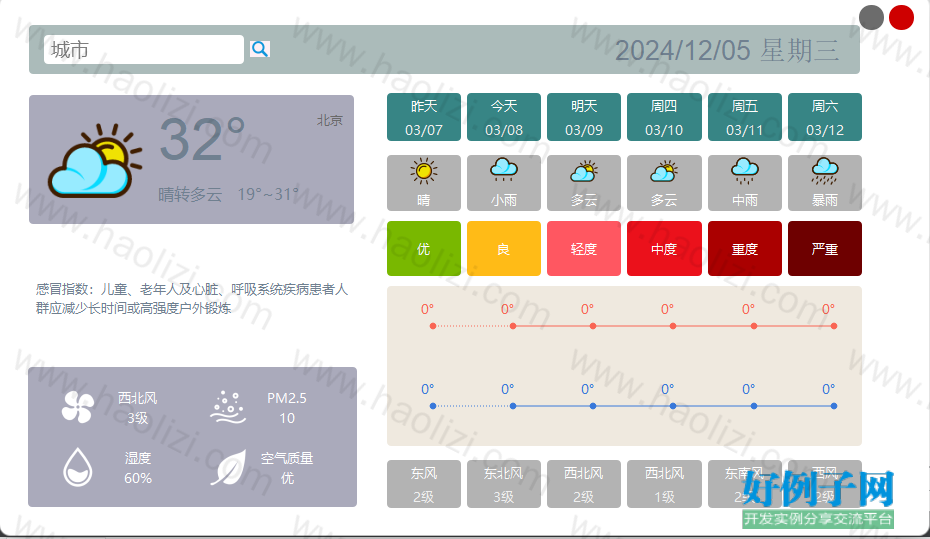Image resolution: width=930 pixels, height=539 pixels.
Task: Click the 2024/12/05 星期三 date text
Action: point(727,50)
